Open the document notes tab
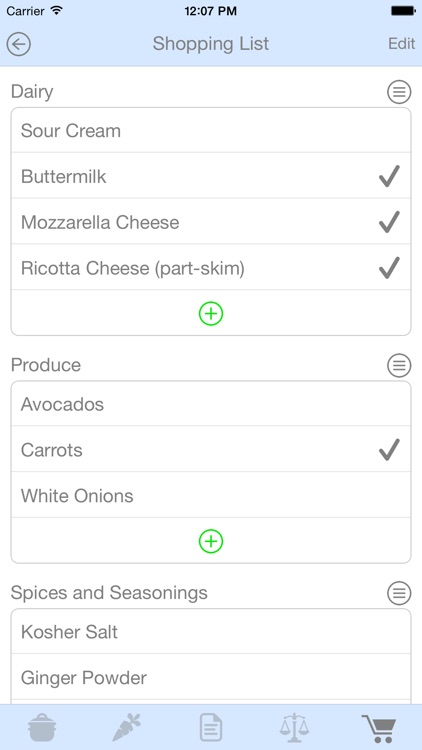Image resolution: width=422 pixels, height=750 pixels. tap(211, 727)
